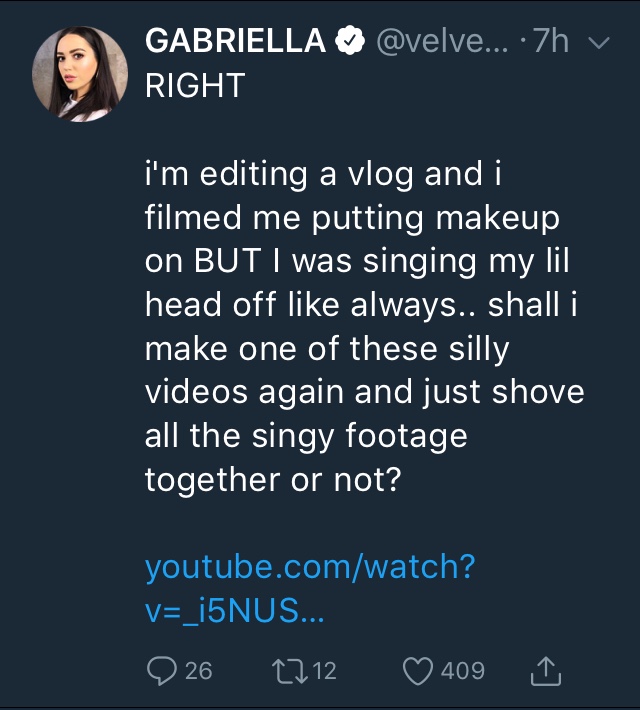Open the youtube.com/watch link
Viewport: 640px width, 710px height.
point(309,568)
